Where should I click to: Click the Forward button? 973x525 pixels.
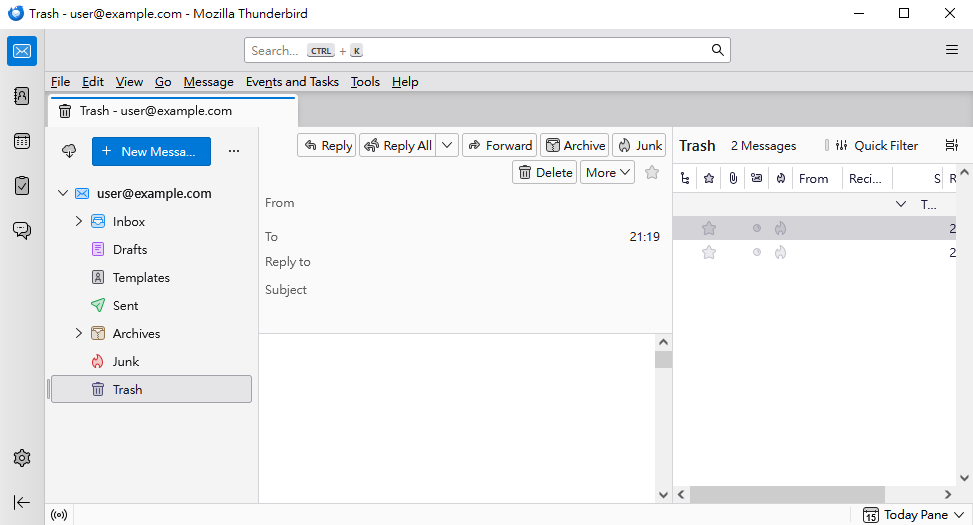(500, 145)
